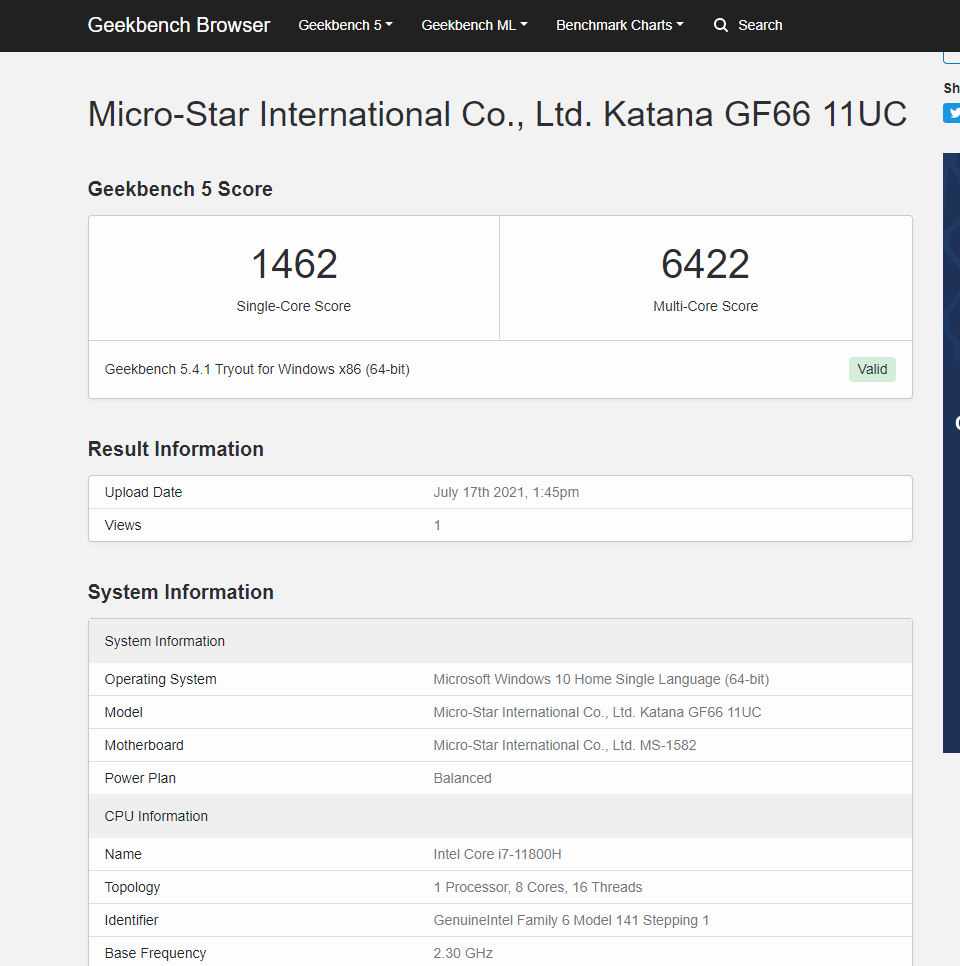
Task: Click the Model value Katana GF66 11UC
Action: click(x=597, y=713)
